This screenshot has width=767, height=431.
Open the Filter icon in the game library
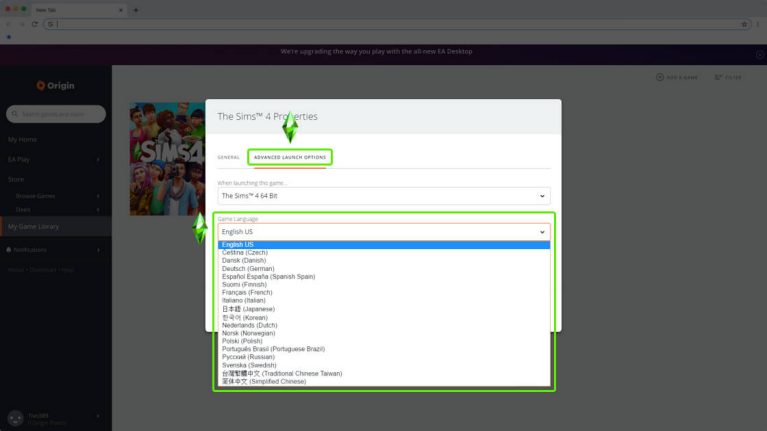(719, 77)
